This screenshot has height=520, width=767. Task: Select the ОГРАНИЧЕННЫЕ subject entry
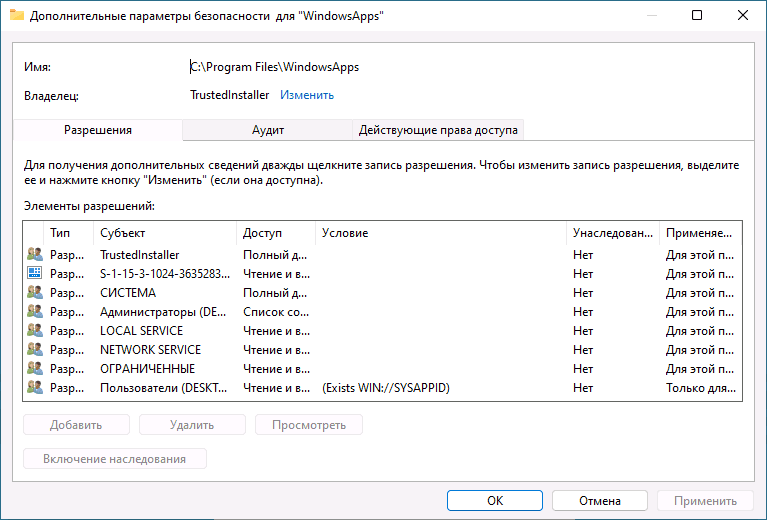point(147,369)
